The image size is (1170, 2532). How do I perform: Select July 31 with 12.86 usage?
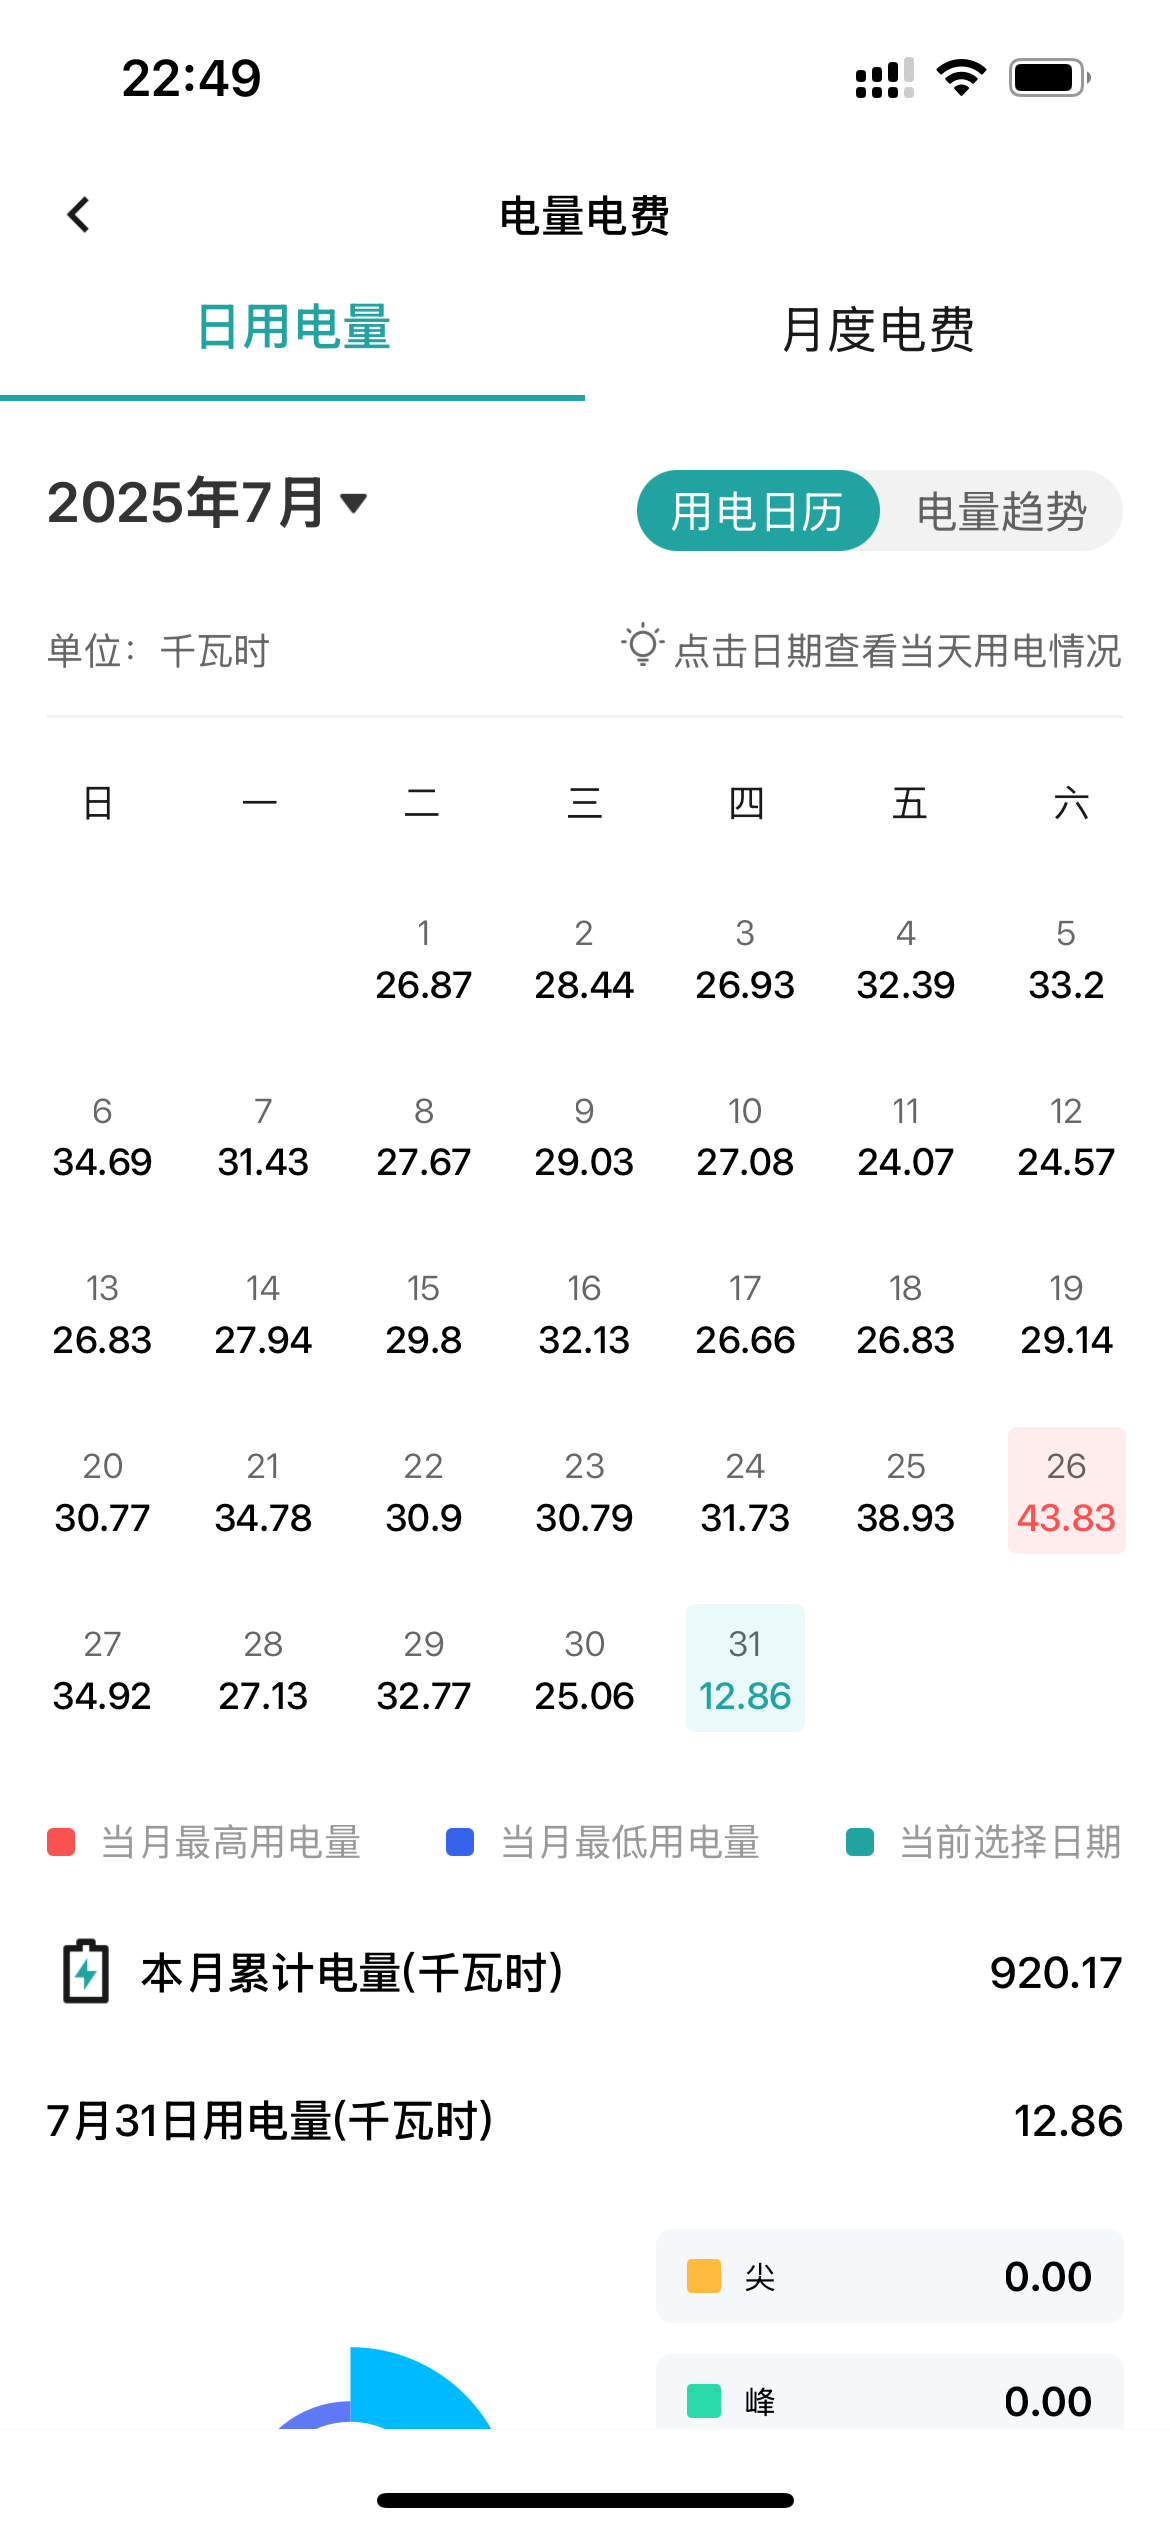[x=745, y=1668]
